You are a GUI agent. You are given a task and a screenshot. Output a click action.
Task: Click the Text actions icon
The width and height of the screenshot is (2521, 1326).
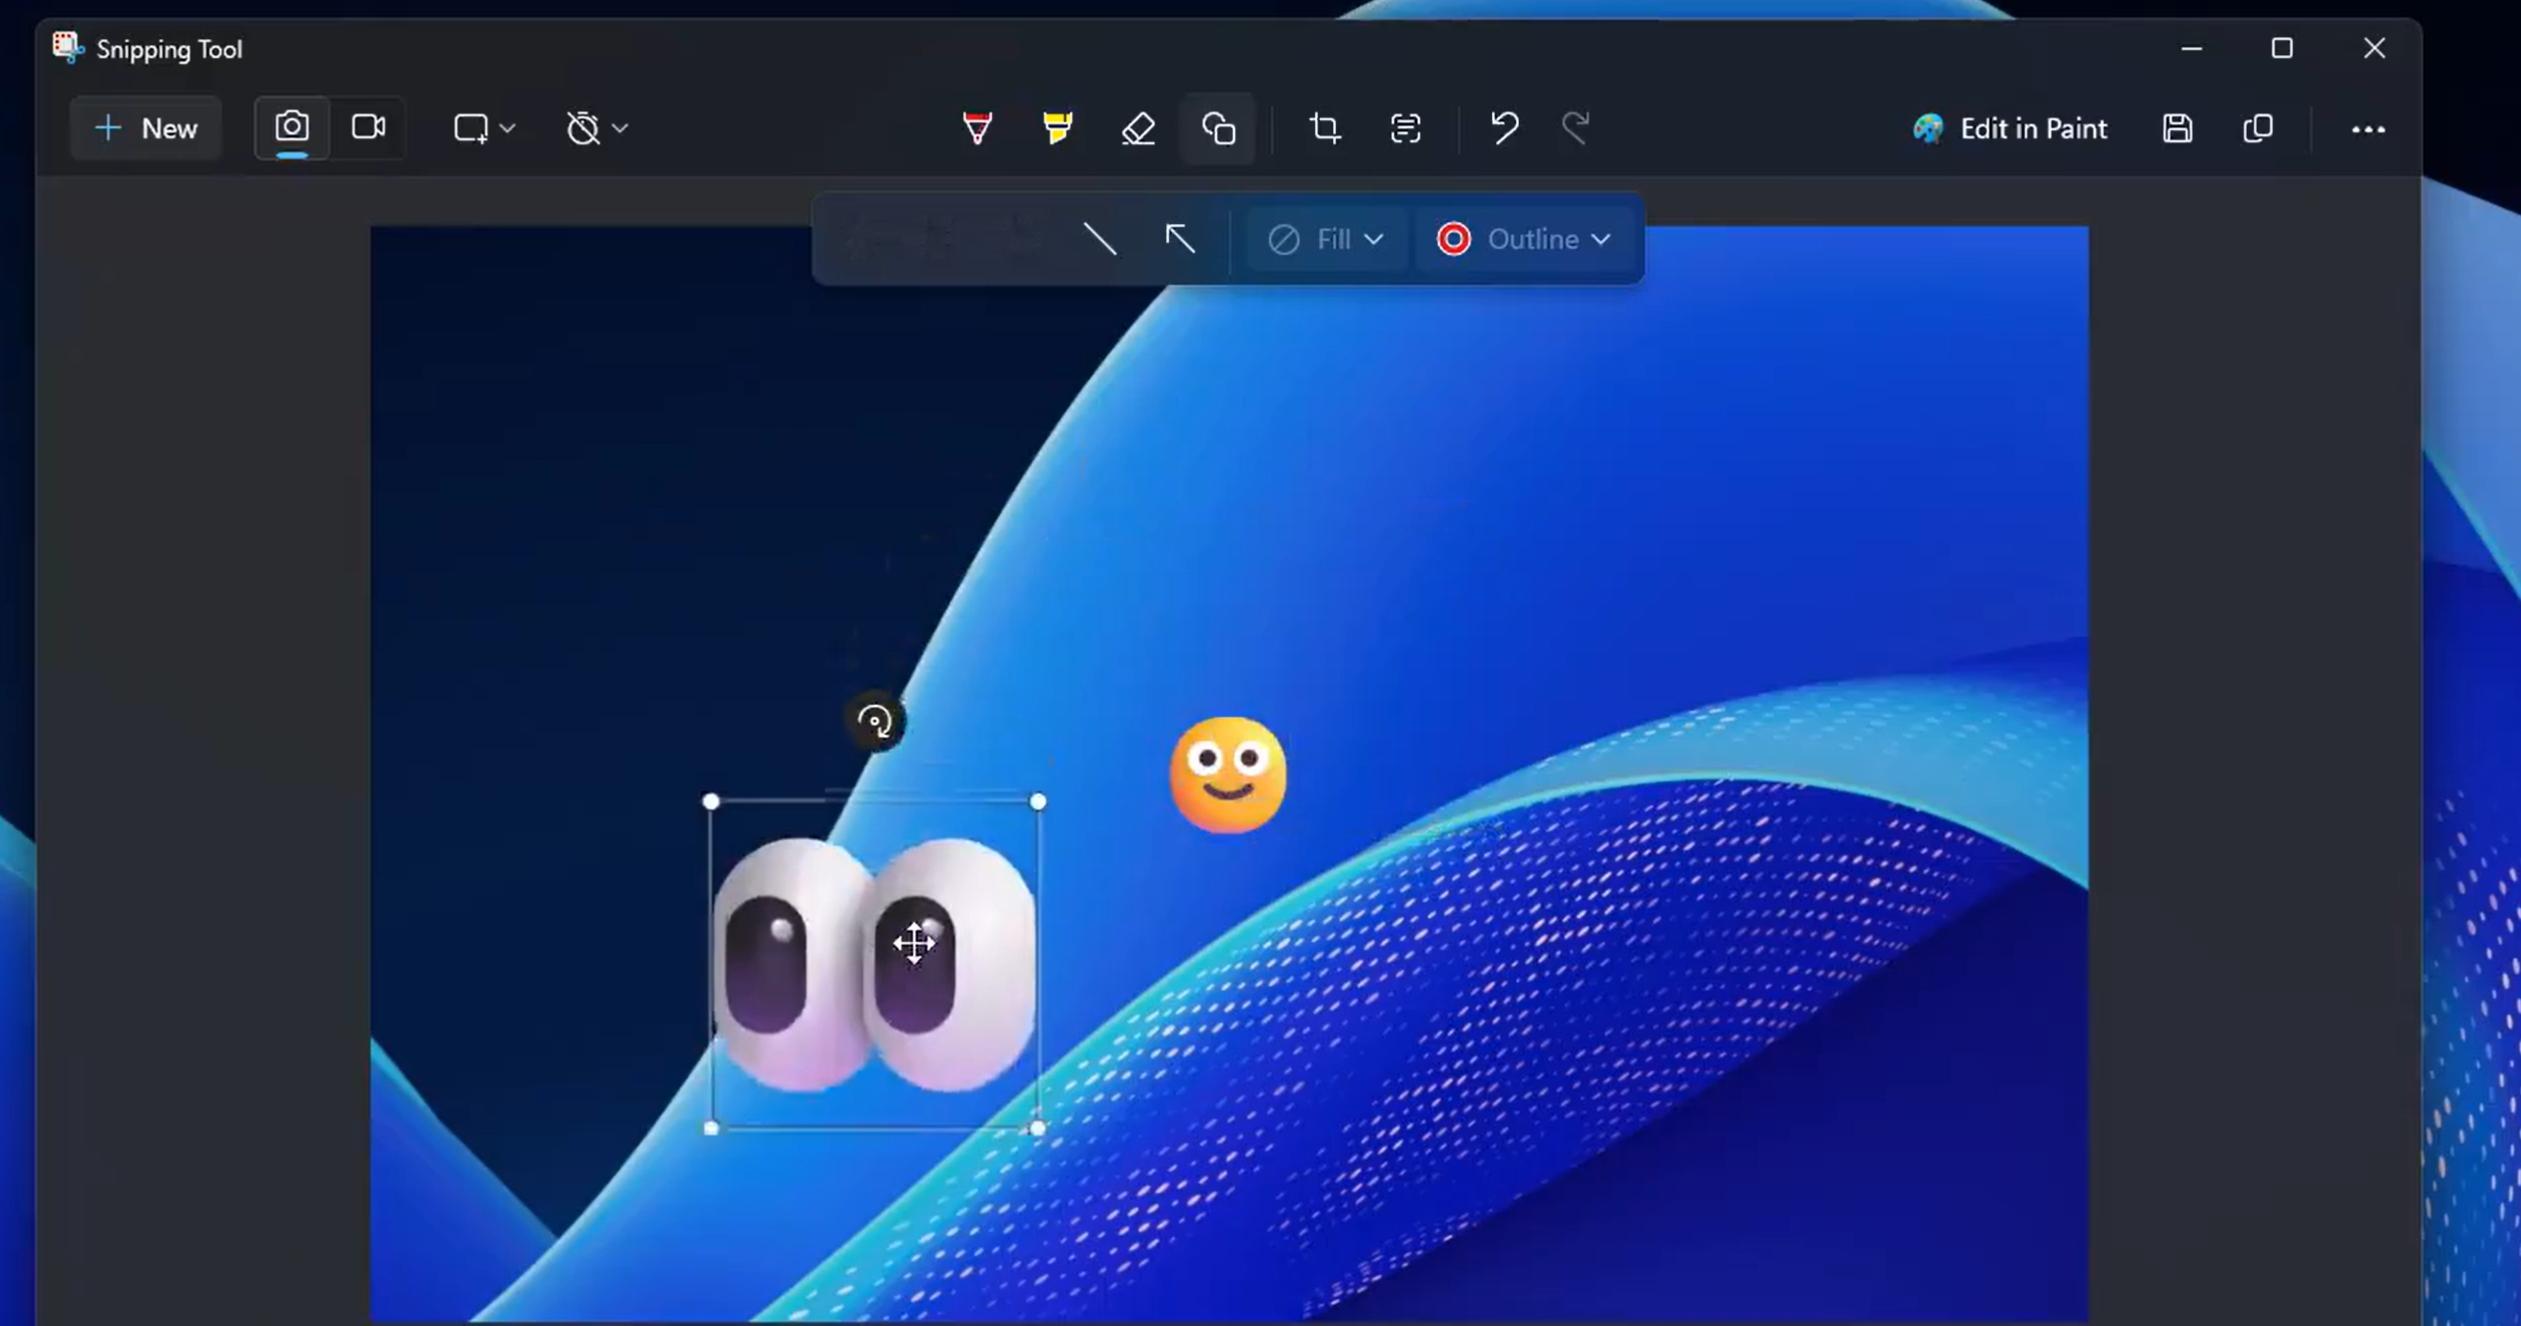pyautogui.click(x=1405, y=129)
